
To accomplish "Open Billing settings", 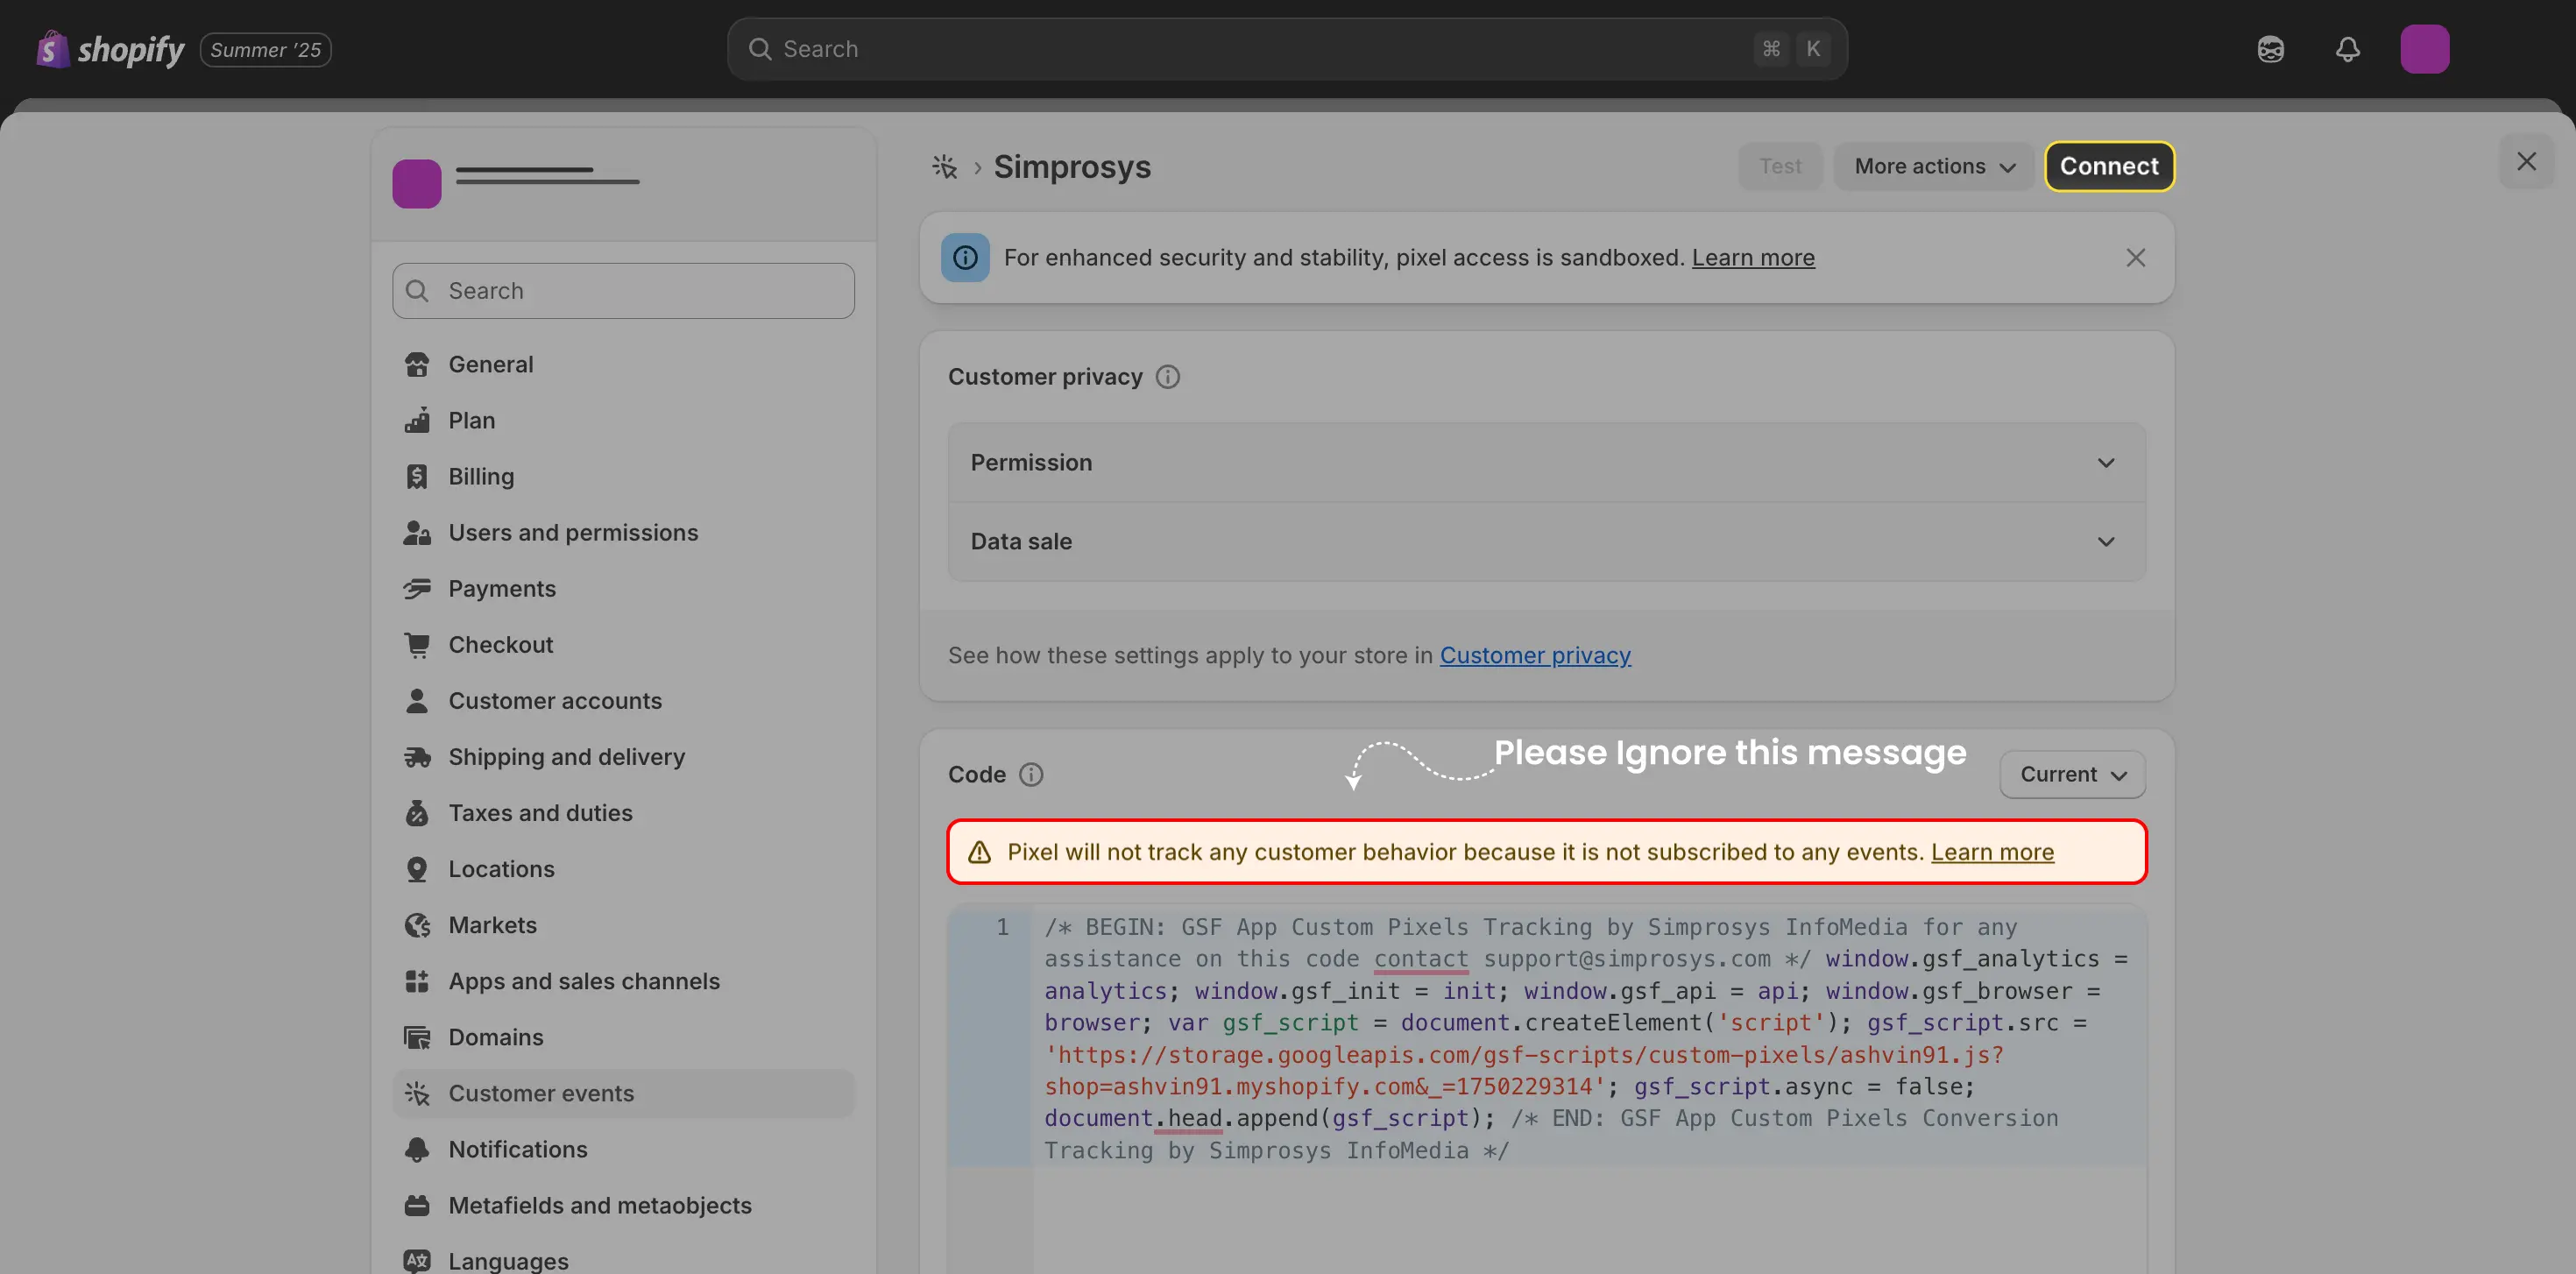I will [x=623, y=477].
